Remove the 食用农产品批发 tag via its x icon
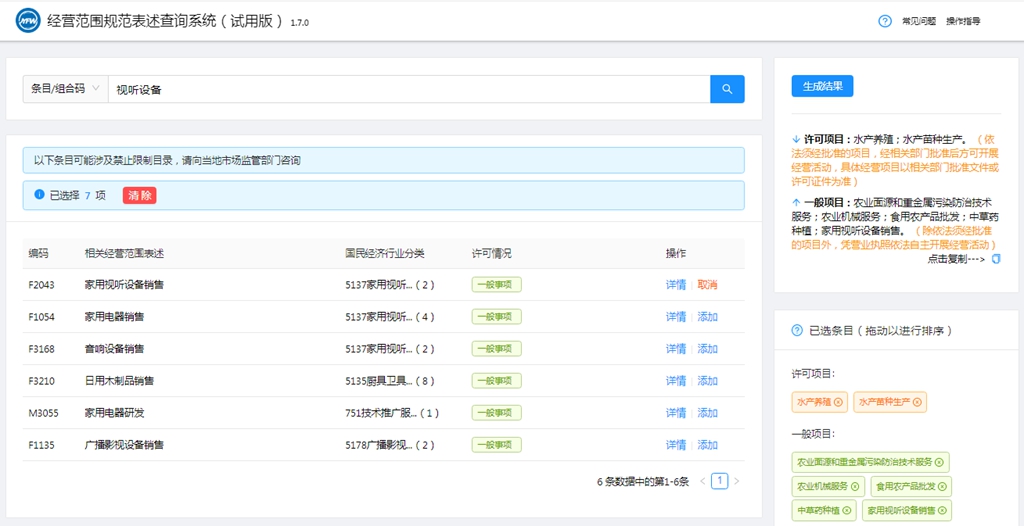The image size is (1024, 526). [x=944, y=487]
